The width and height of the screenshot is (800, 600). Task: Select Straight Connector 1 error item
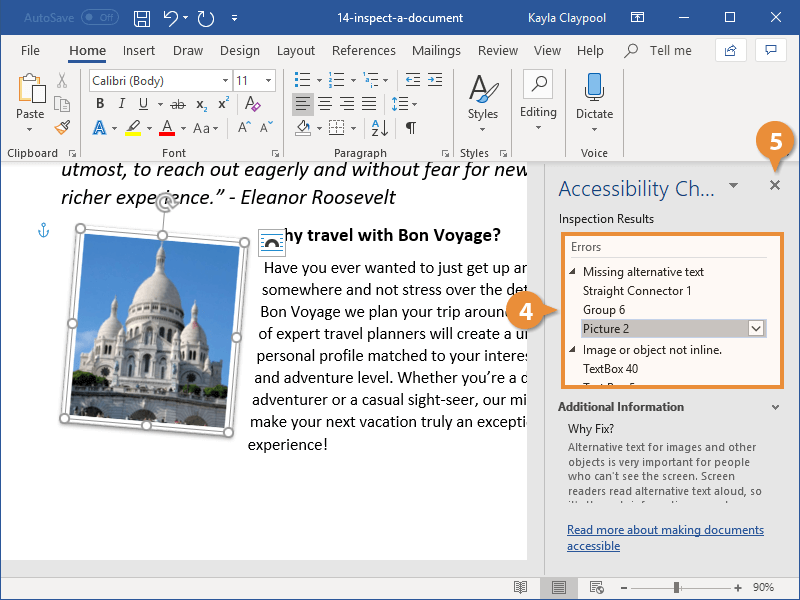(x=637, y=291)
